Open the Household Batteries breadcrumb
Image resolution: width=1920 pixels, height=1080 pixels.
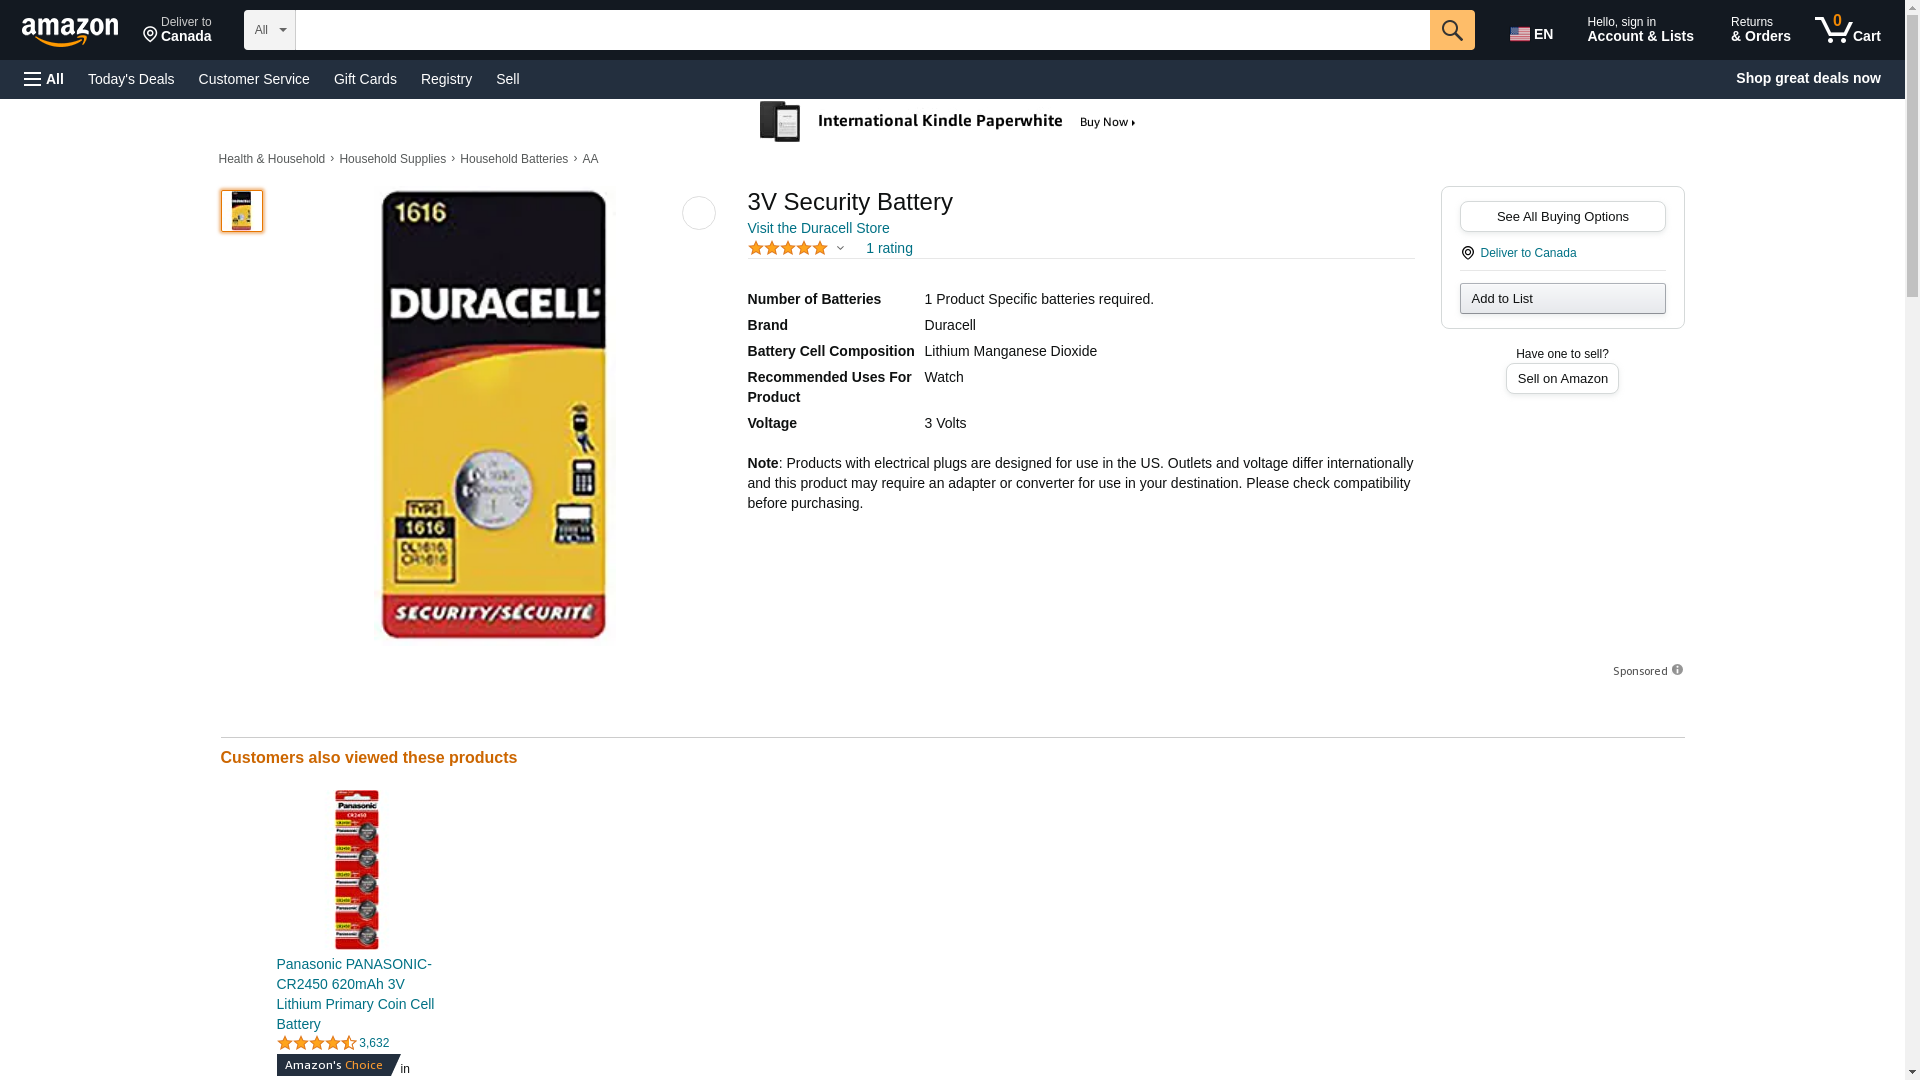pos(514,159)
